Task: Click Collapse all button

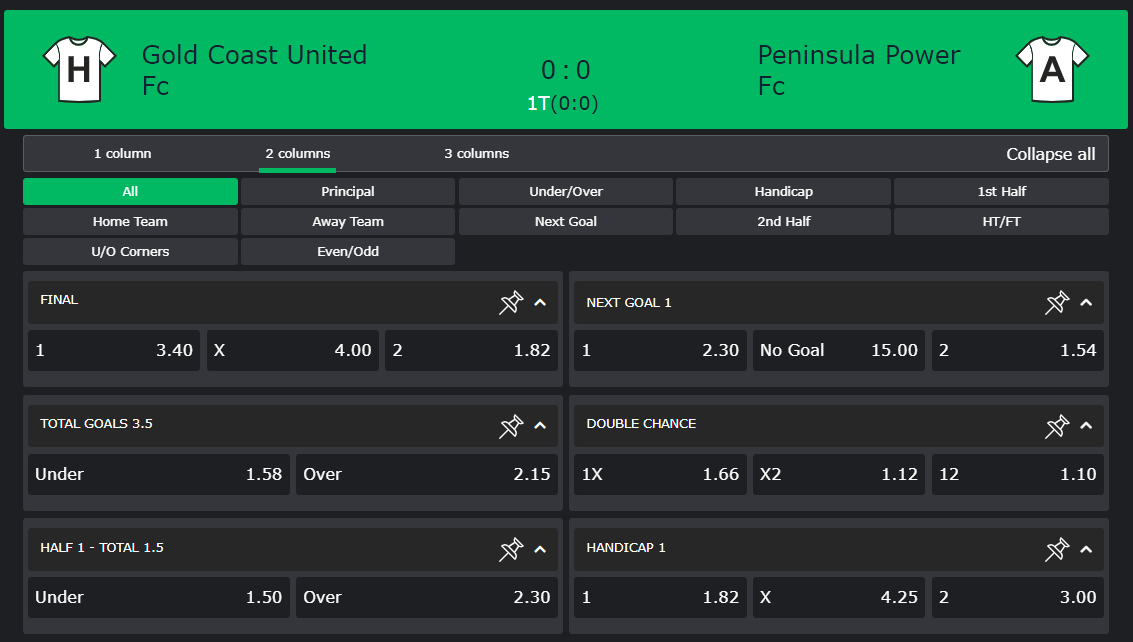Action: [1050, 154]
